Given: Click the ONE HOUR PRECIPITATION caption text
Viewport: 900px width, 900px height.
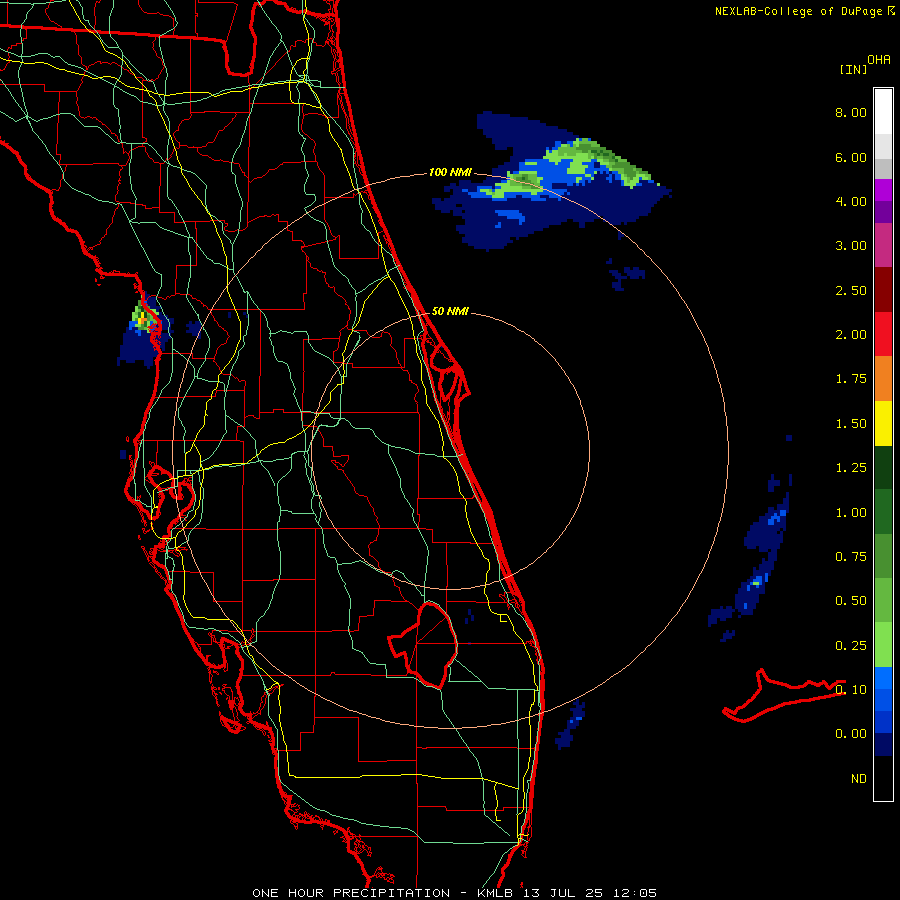Looking at the screenshot, I should pos(351,893).
